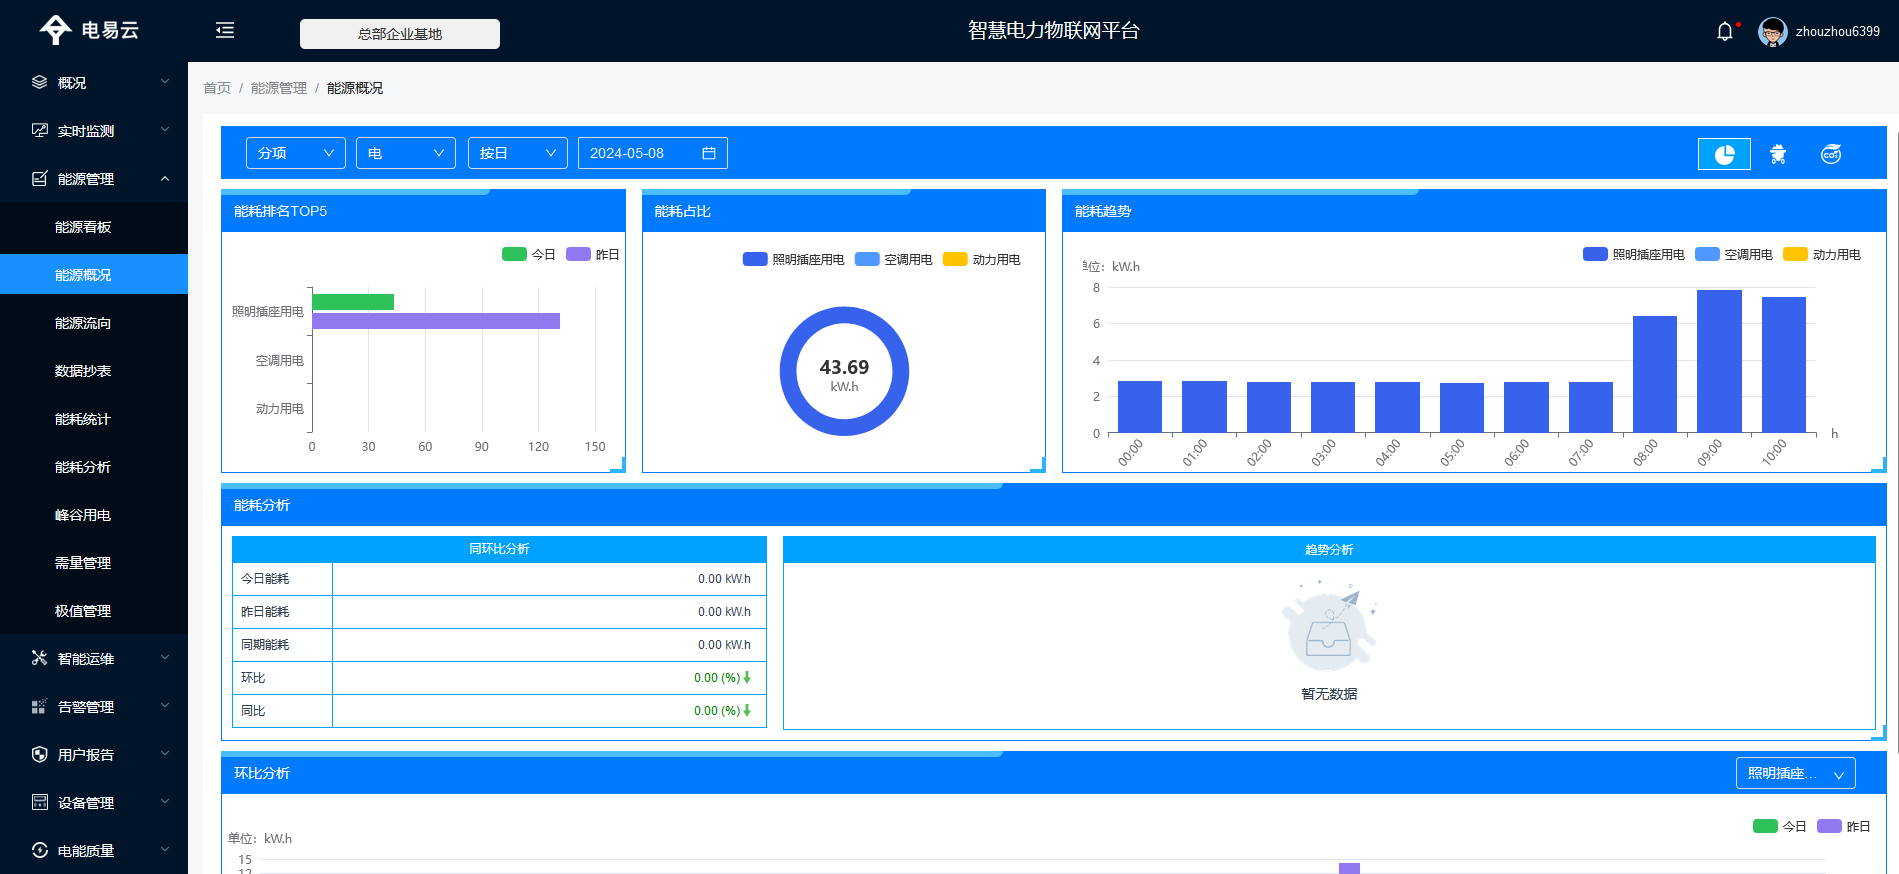Click the purple 昨日 bar for 照明插座用电
This screenshot has width=1899, height=874.
pos(436,321)
